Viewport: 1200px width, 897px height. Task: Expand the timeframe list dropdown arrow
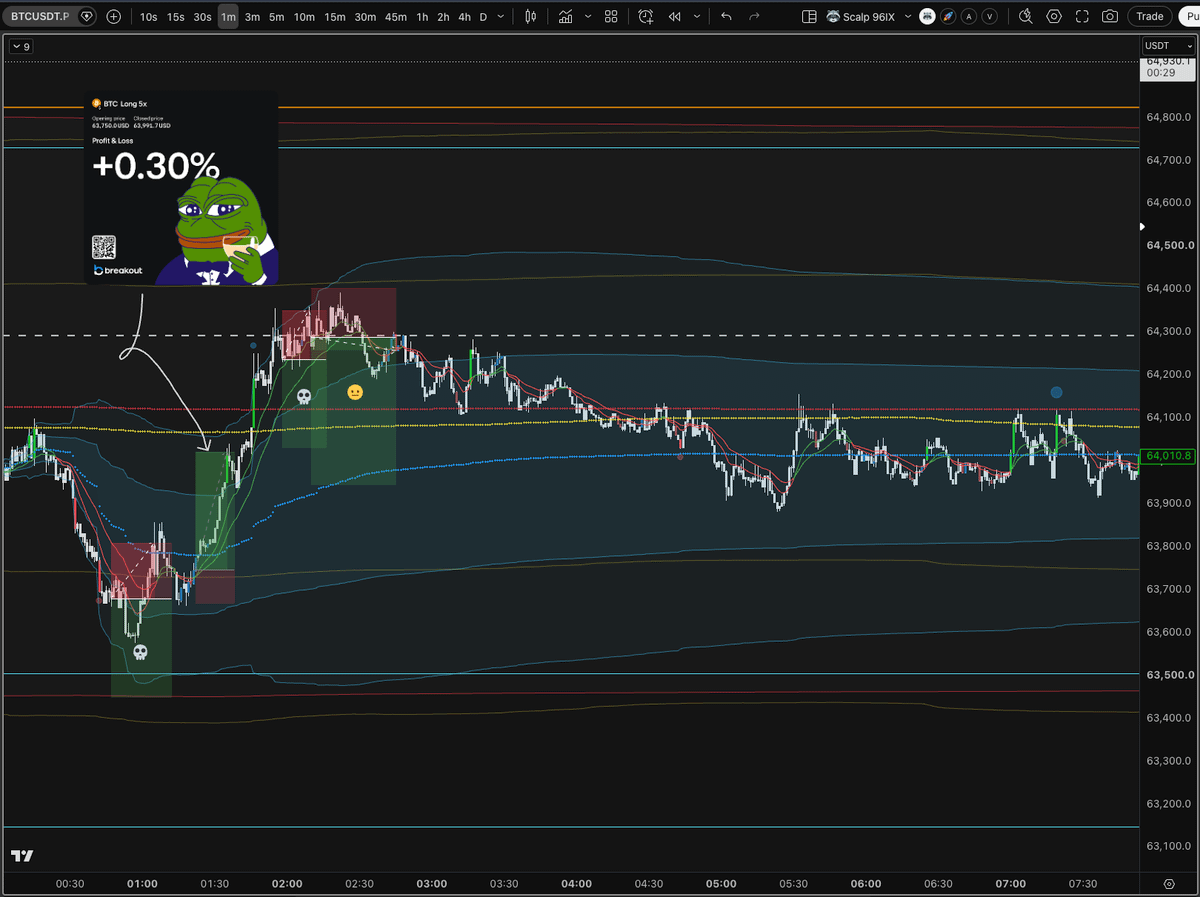pyautogui.click(x=502, y=16)
